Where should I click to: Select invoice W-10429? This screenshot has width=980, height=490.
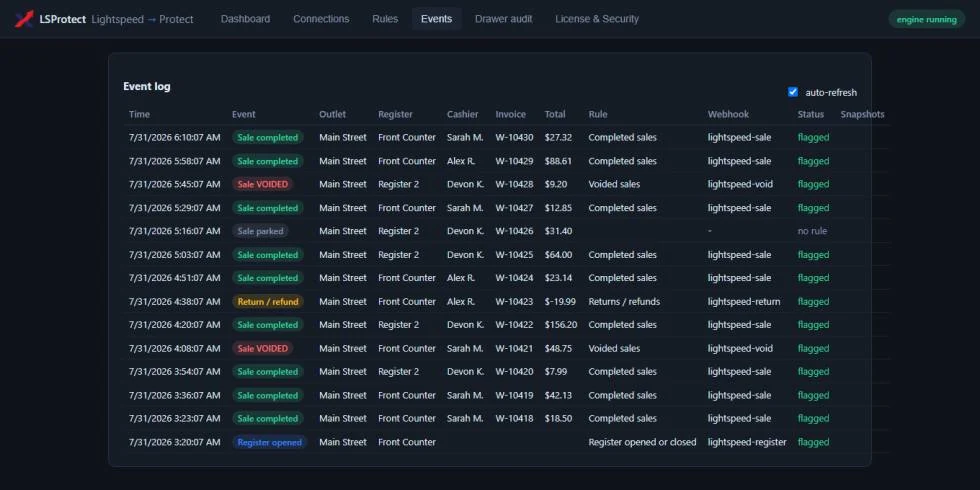click(514, 161)
